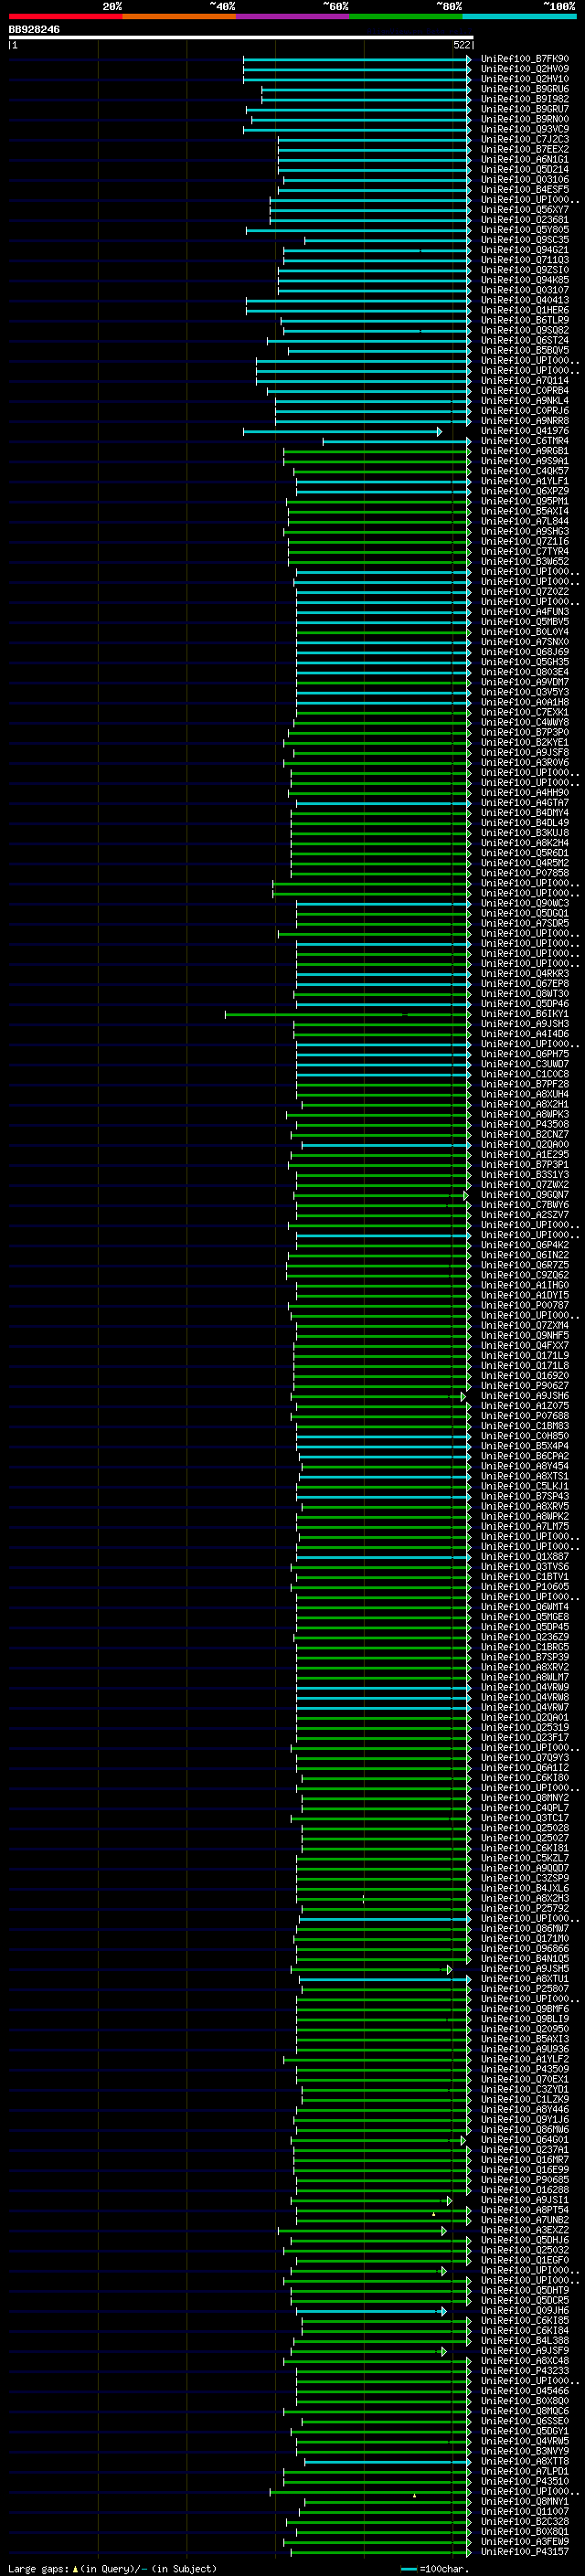This screenshot has height=2576, width=585.
Task: Open last hit UniRef100_P43157
Action: point(524,2551)
